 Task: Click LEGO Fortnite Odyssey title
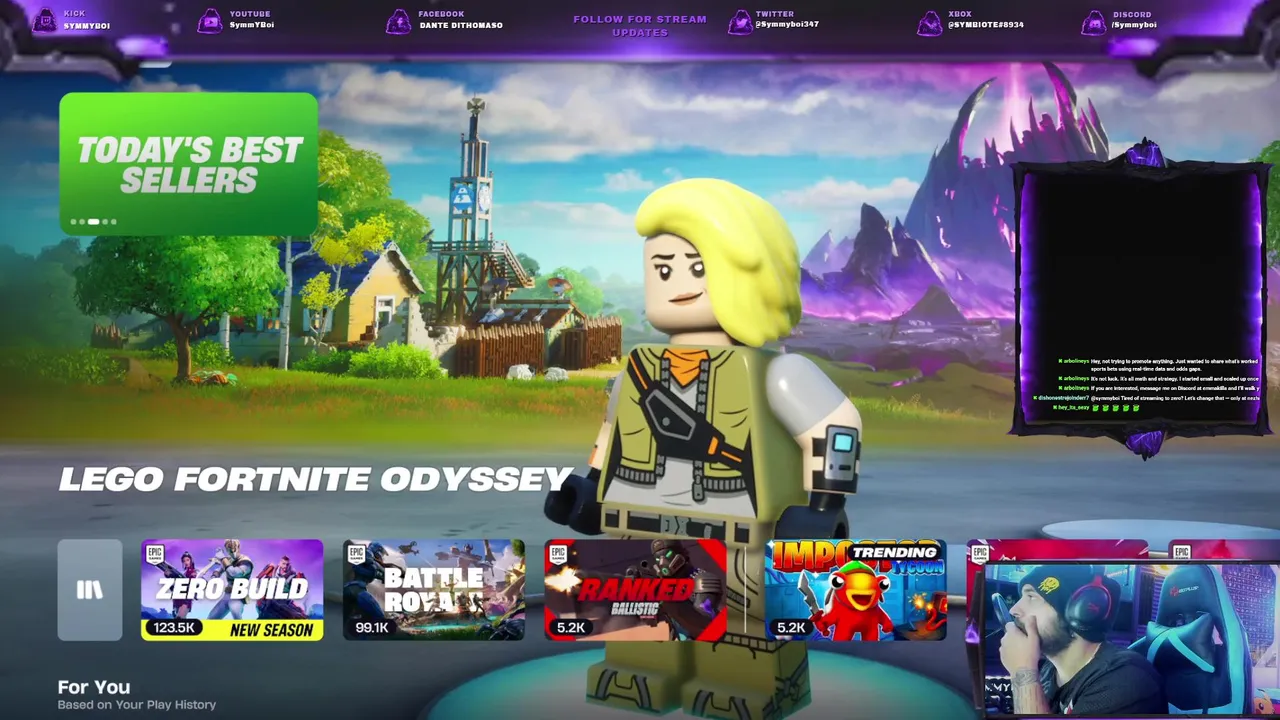315,479
